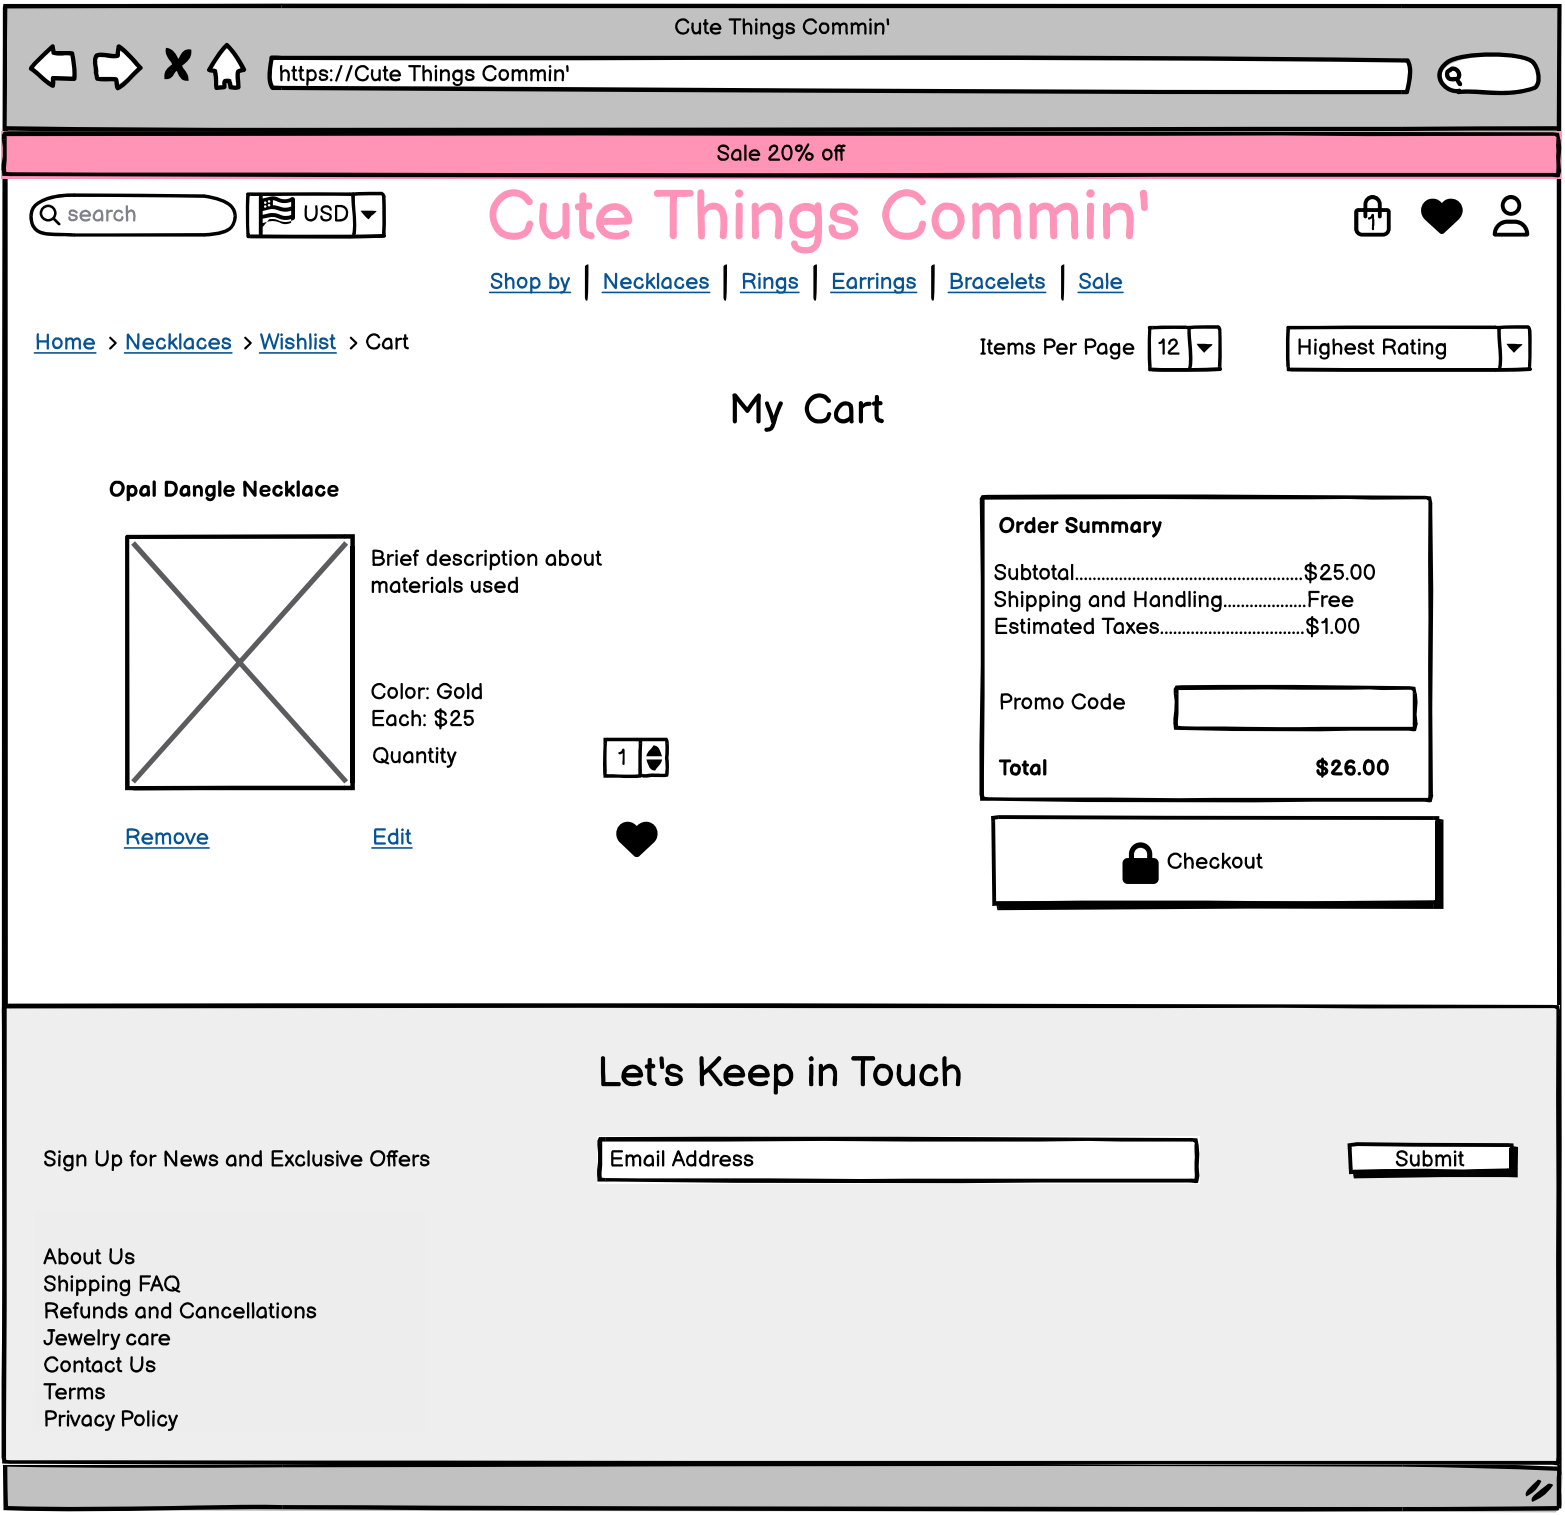
Task: Go to the Earrings navigation menu item
Action: 873,282
